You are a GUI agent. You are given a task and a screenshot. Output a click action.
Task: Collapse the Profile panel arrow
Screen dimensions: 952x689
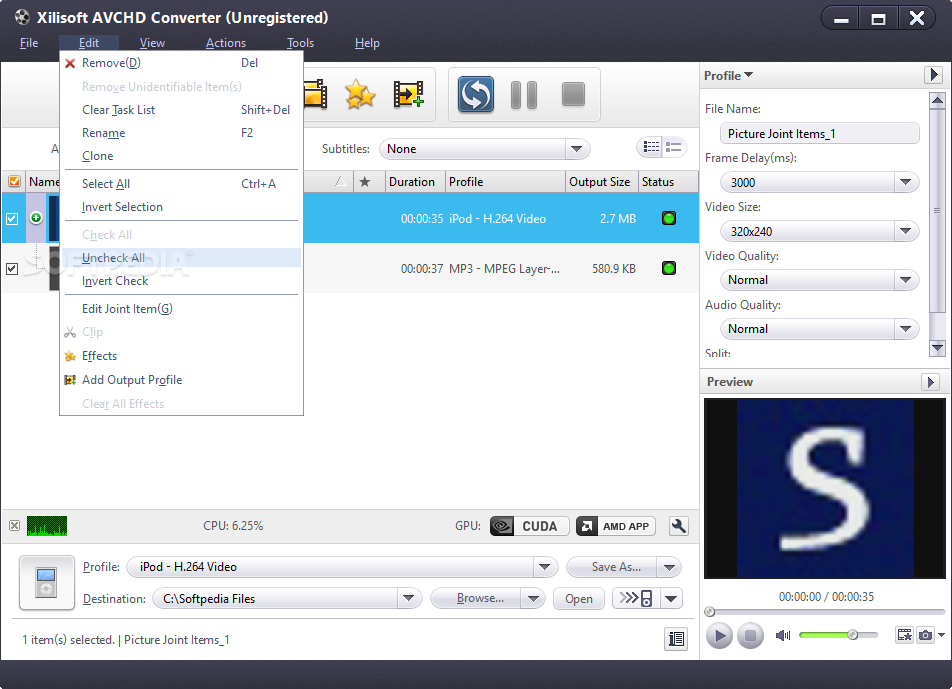coord(933,75)
